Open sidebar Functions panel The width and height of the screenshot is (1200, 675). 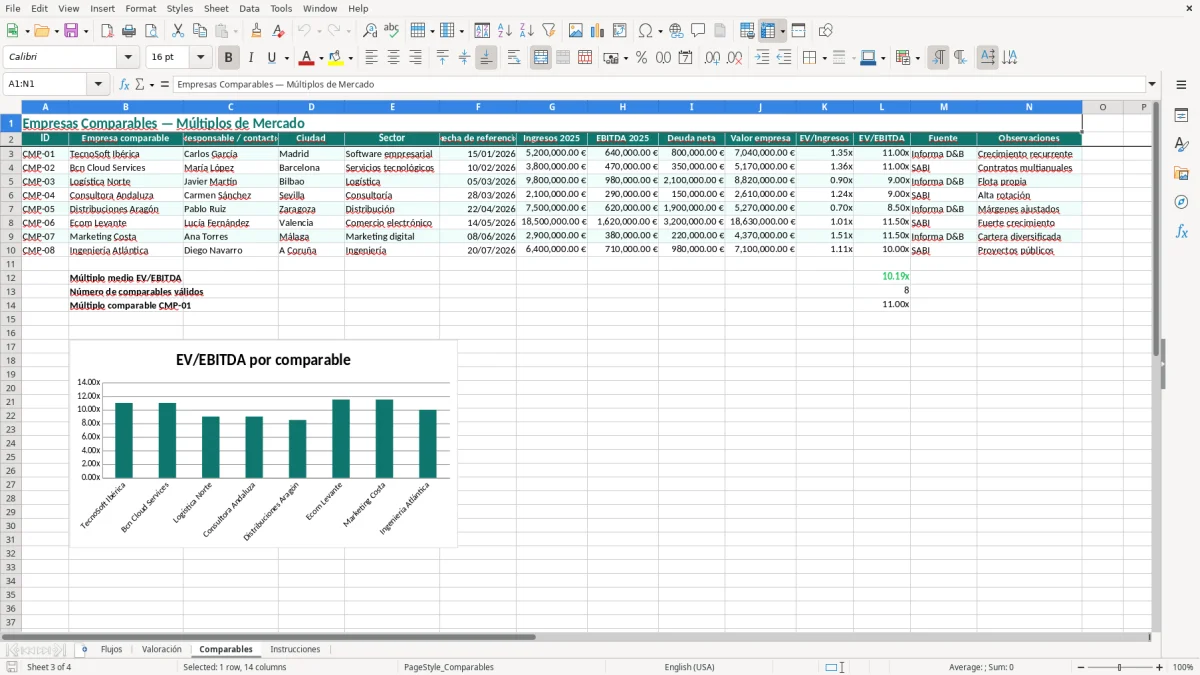click(1181, 231)
